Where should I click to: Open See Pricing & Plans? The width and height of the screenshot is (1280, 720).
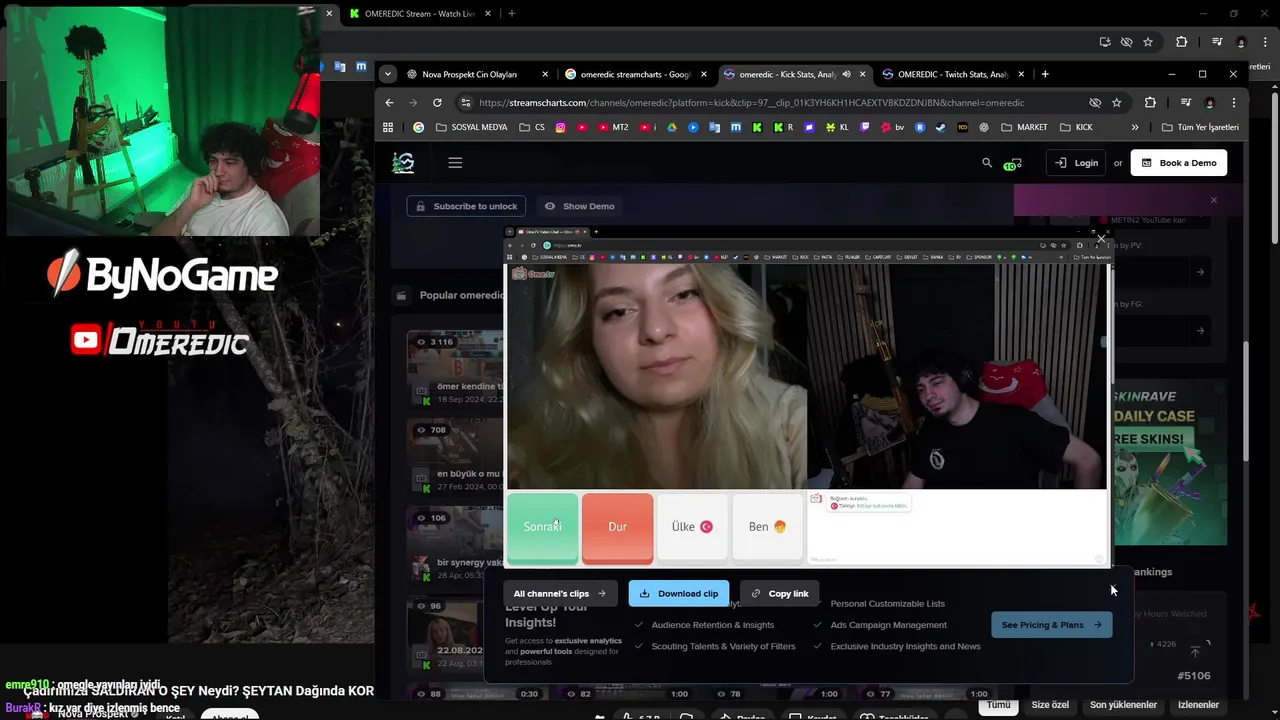point(1051,625)
